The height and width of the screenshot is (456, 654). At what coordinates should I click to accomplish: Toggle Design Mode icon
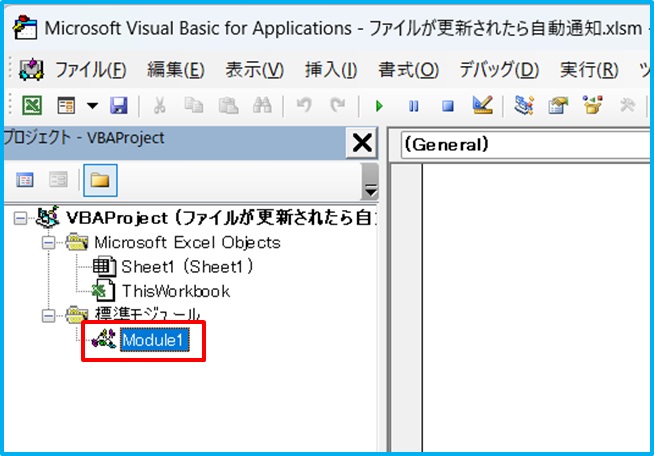coord(483,105)
